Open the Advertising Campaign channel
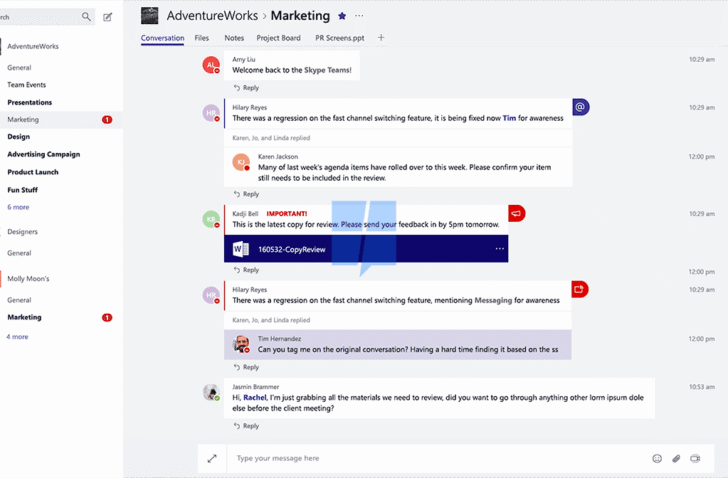 tap(44, 155)
